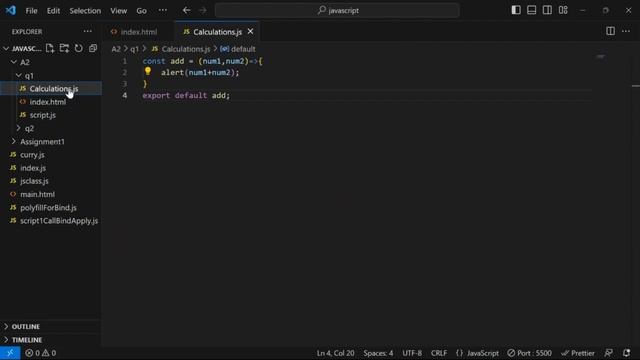Click the default symbol breadcrumb
The height and width of the screenshot is (360, 640).
(x=238, y=49)
